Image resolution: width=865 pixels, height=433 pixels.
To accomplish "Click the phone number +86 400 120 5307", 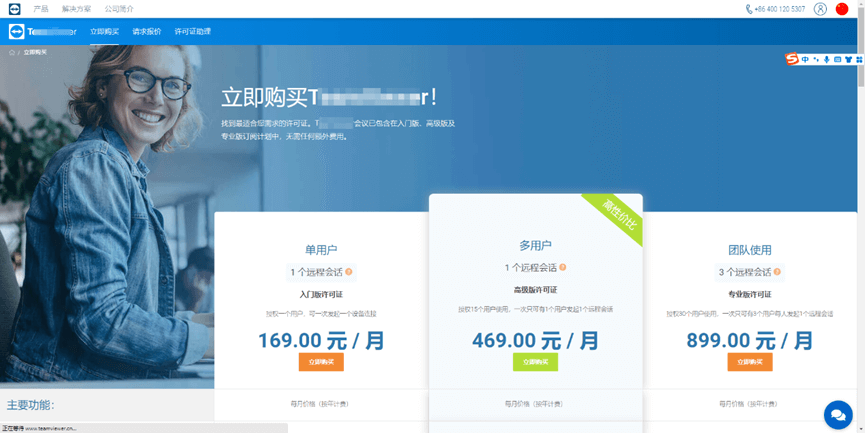I will click(x=775, y=9).
